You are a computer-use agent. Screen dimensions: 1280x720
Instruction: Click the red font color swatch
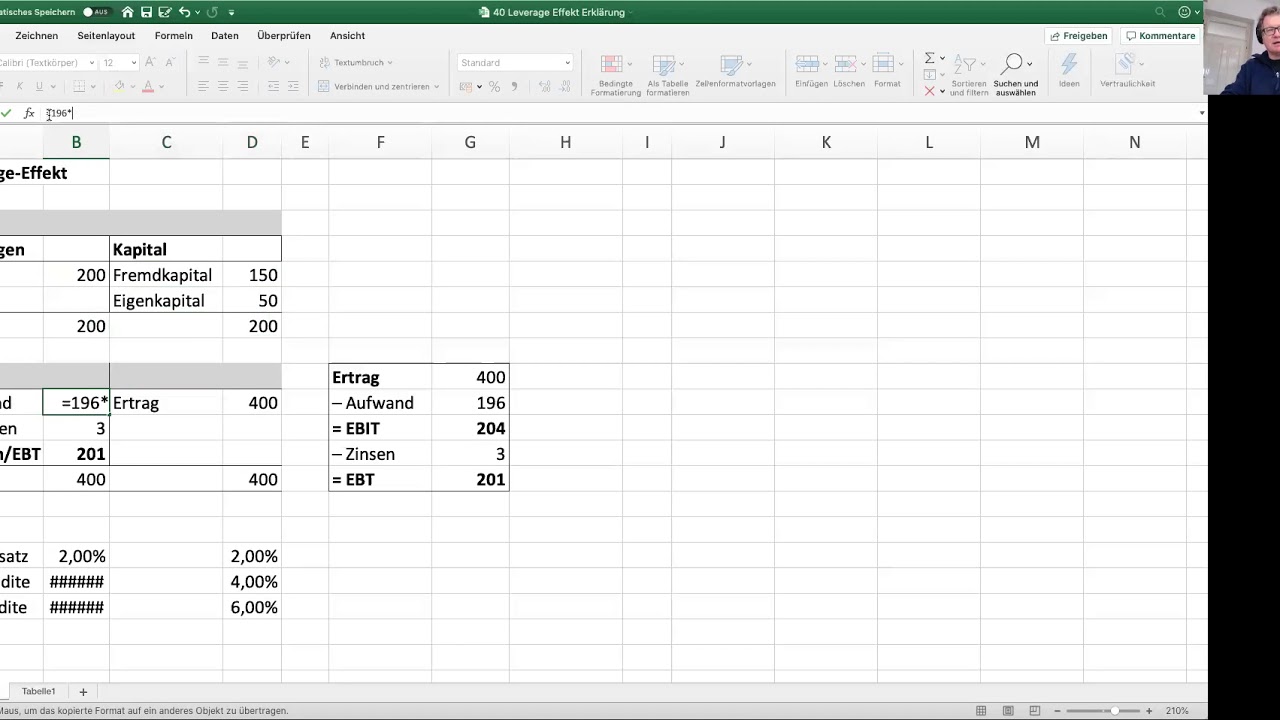tap(148, 87)
